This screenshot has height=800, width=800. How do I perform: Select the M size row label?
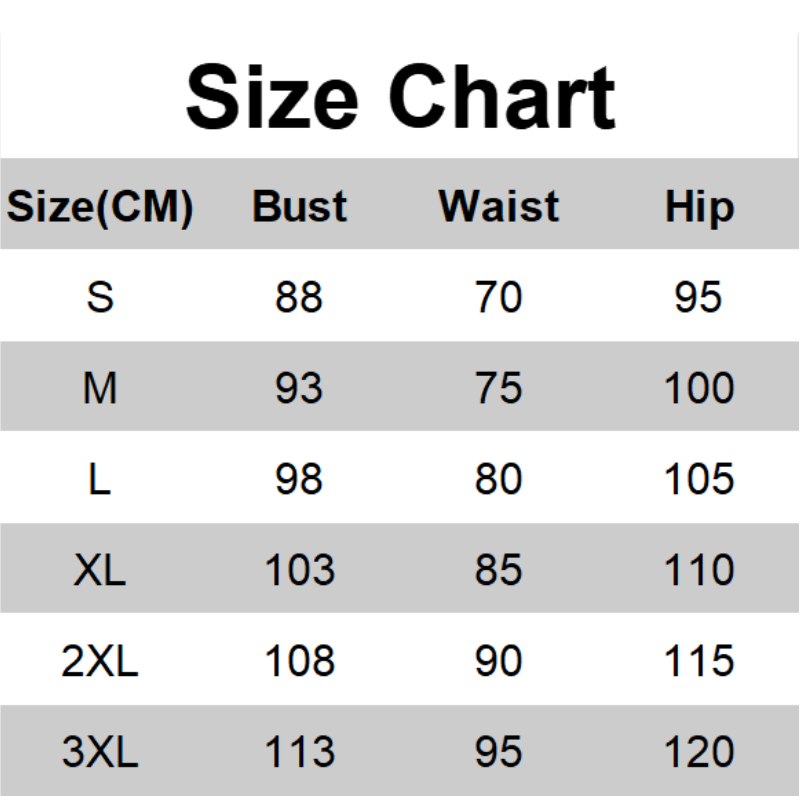coord(100,388)
